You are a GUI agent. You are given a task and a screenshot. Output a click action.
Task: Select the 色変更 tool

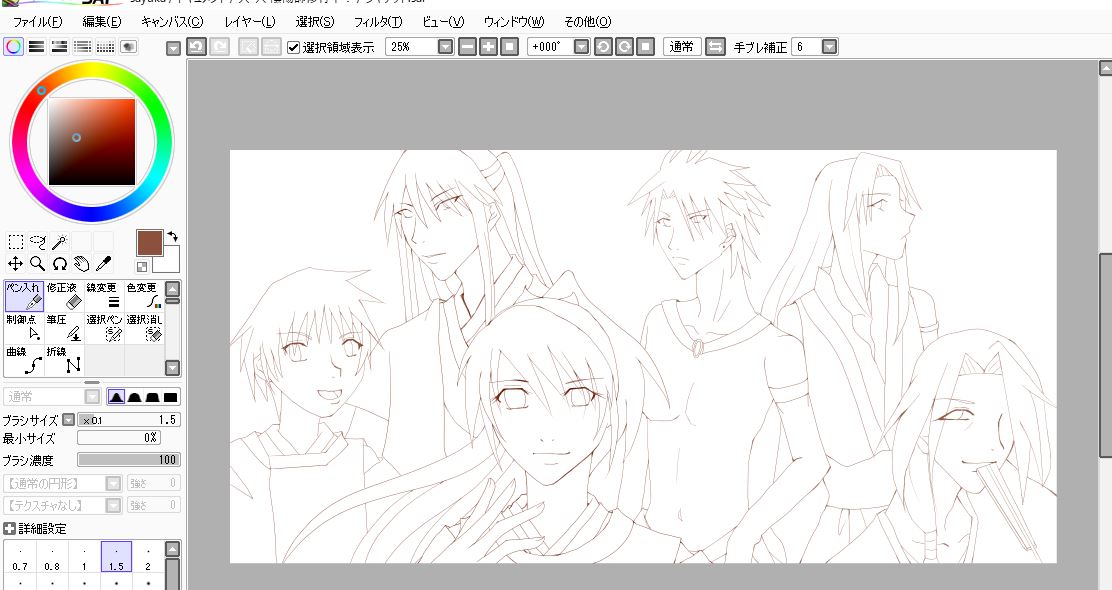[144, 296]
